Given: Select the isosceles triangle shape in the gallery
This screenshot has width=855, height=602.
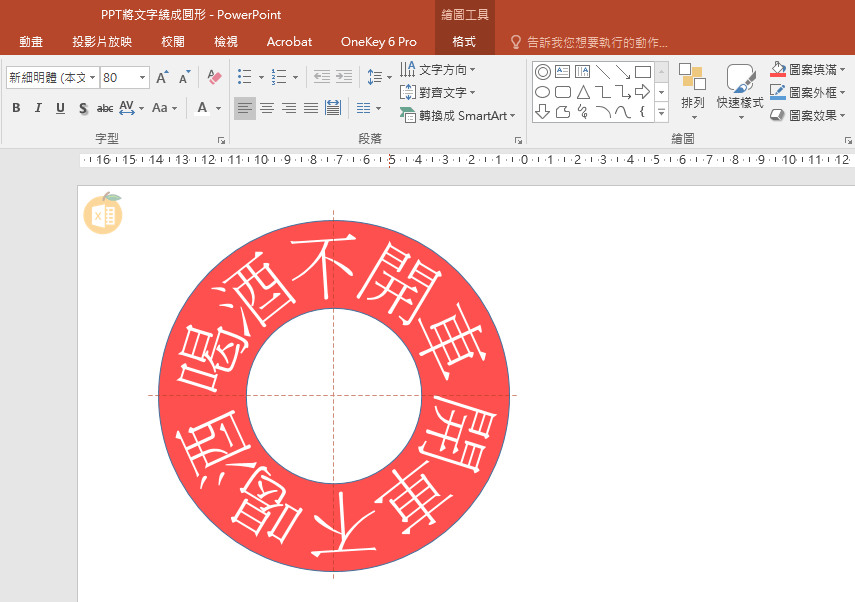Looking at the screenshot, I should pos(582,92).
